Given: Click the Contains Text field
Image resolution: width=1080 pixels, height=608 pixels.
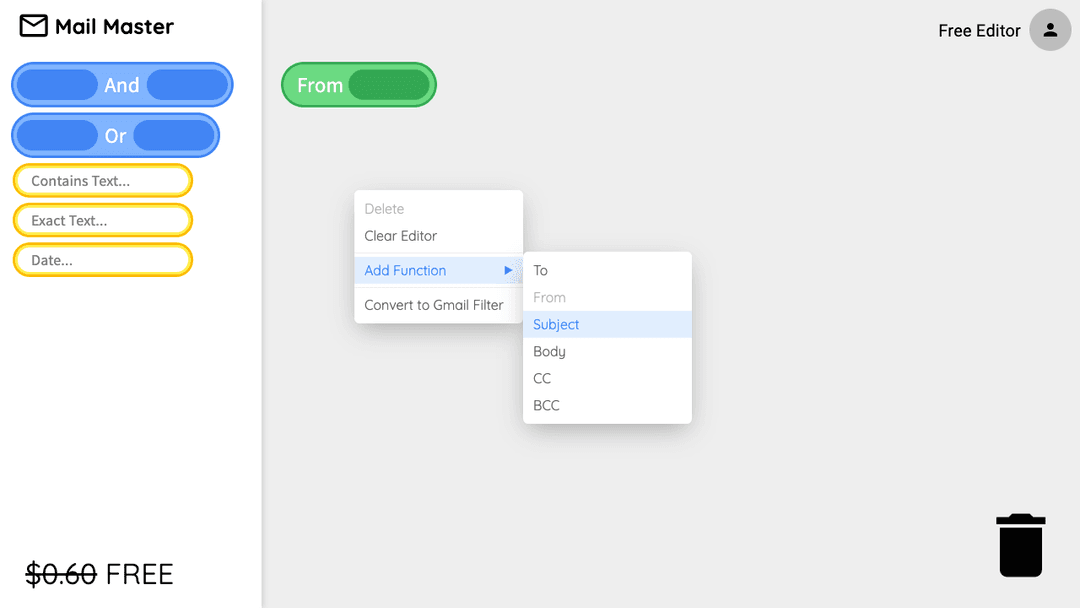Looking at the screenshot, I should (x=103, y=181).
